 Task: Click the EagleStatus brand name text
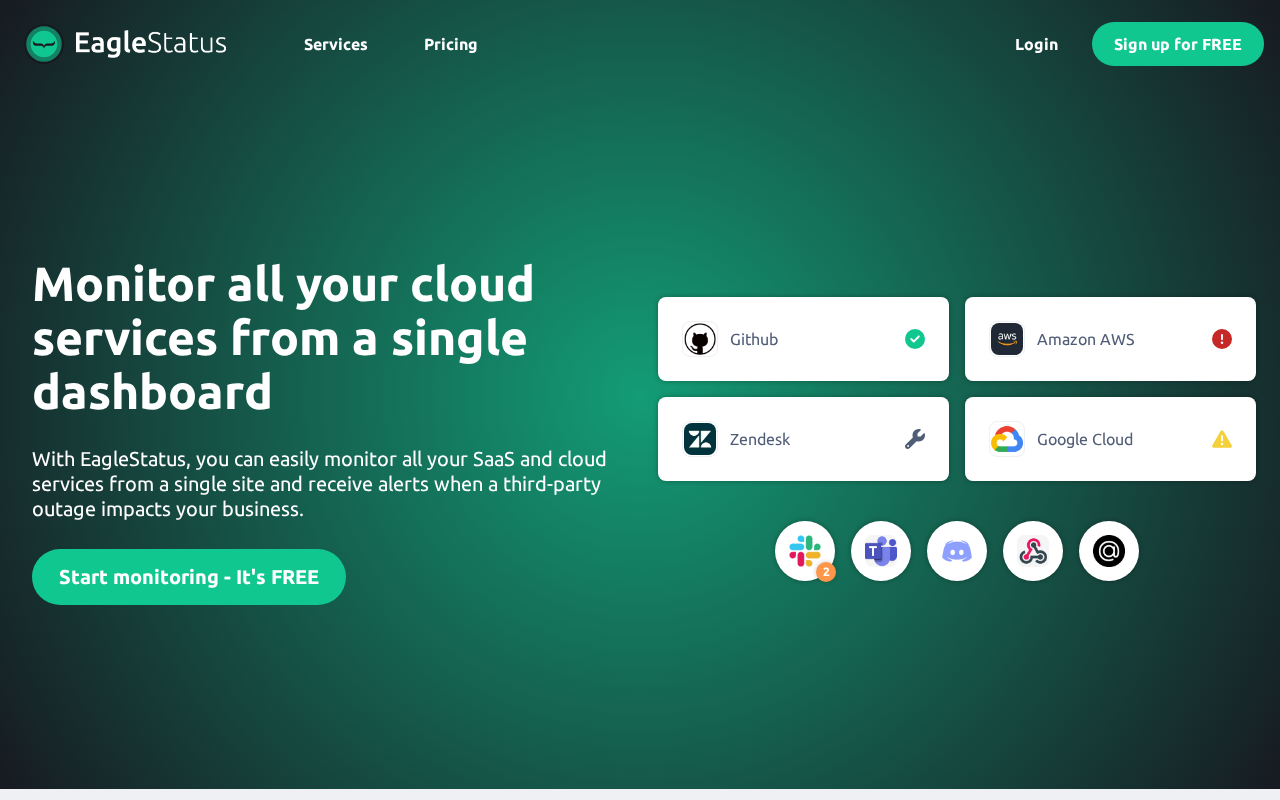pos(150,43)
